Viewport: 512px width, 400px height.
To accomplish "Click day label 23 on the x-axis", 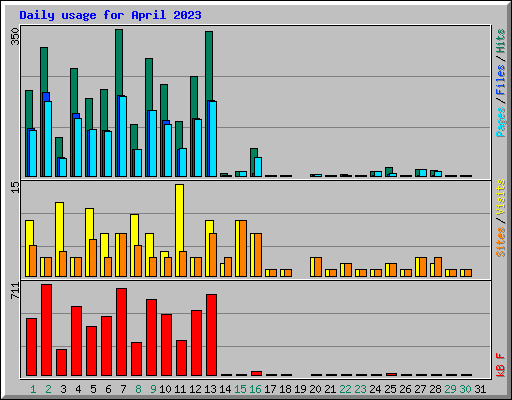I will click(360, 389).
